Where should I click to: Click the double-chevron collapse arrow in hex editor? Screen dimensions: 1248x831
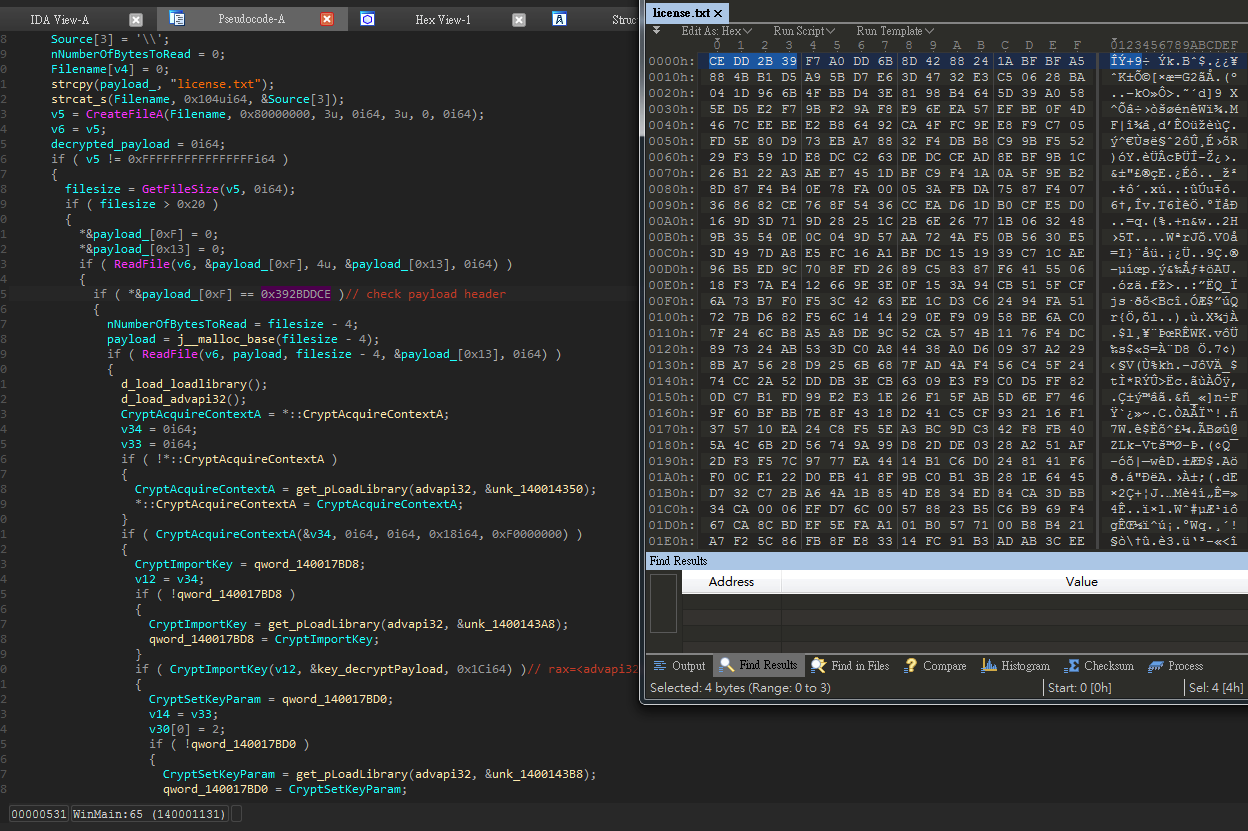[x=657, y=31]
